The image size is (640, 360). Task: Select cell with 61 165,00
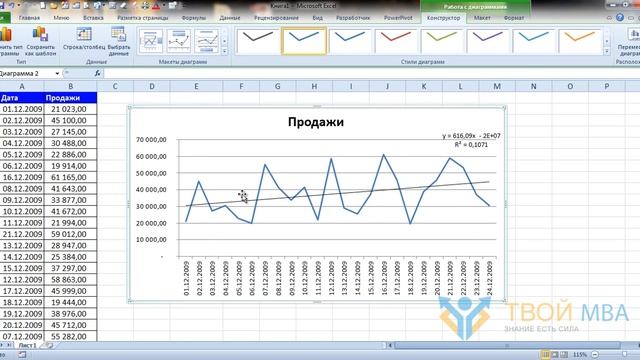[x=71, y=177]
